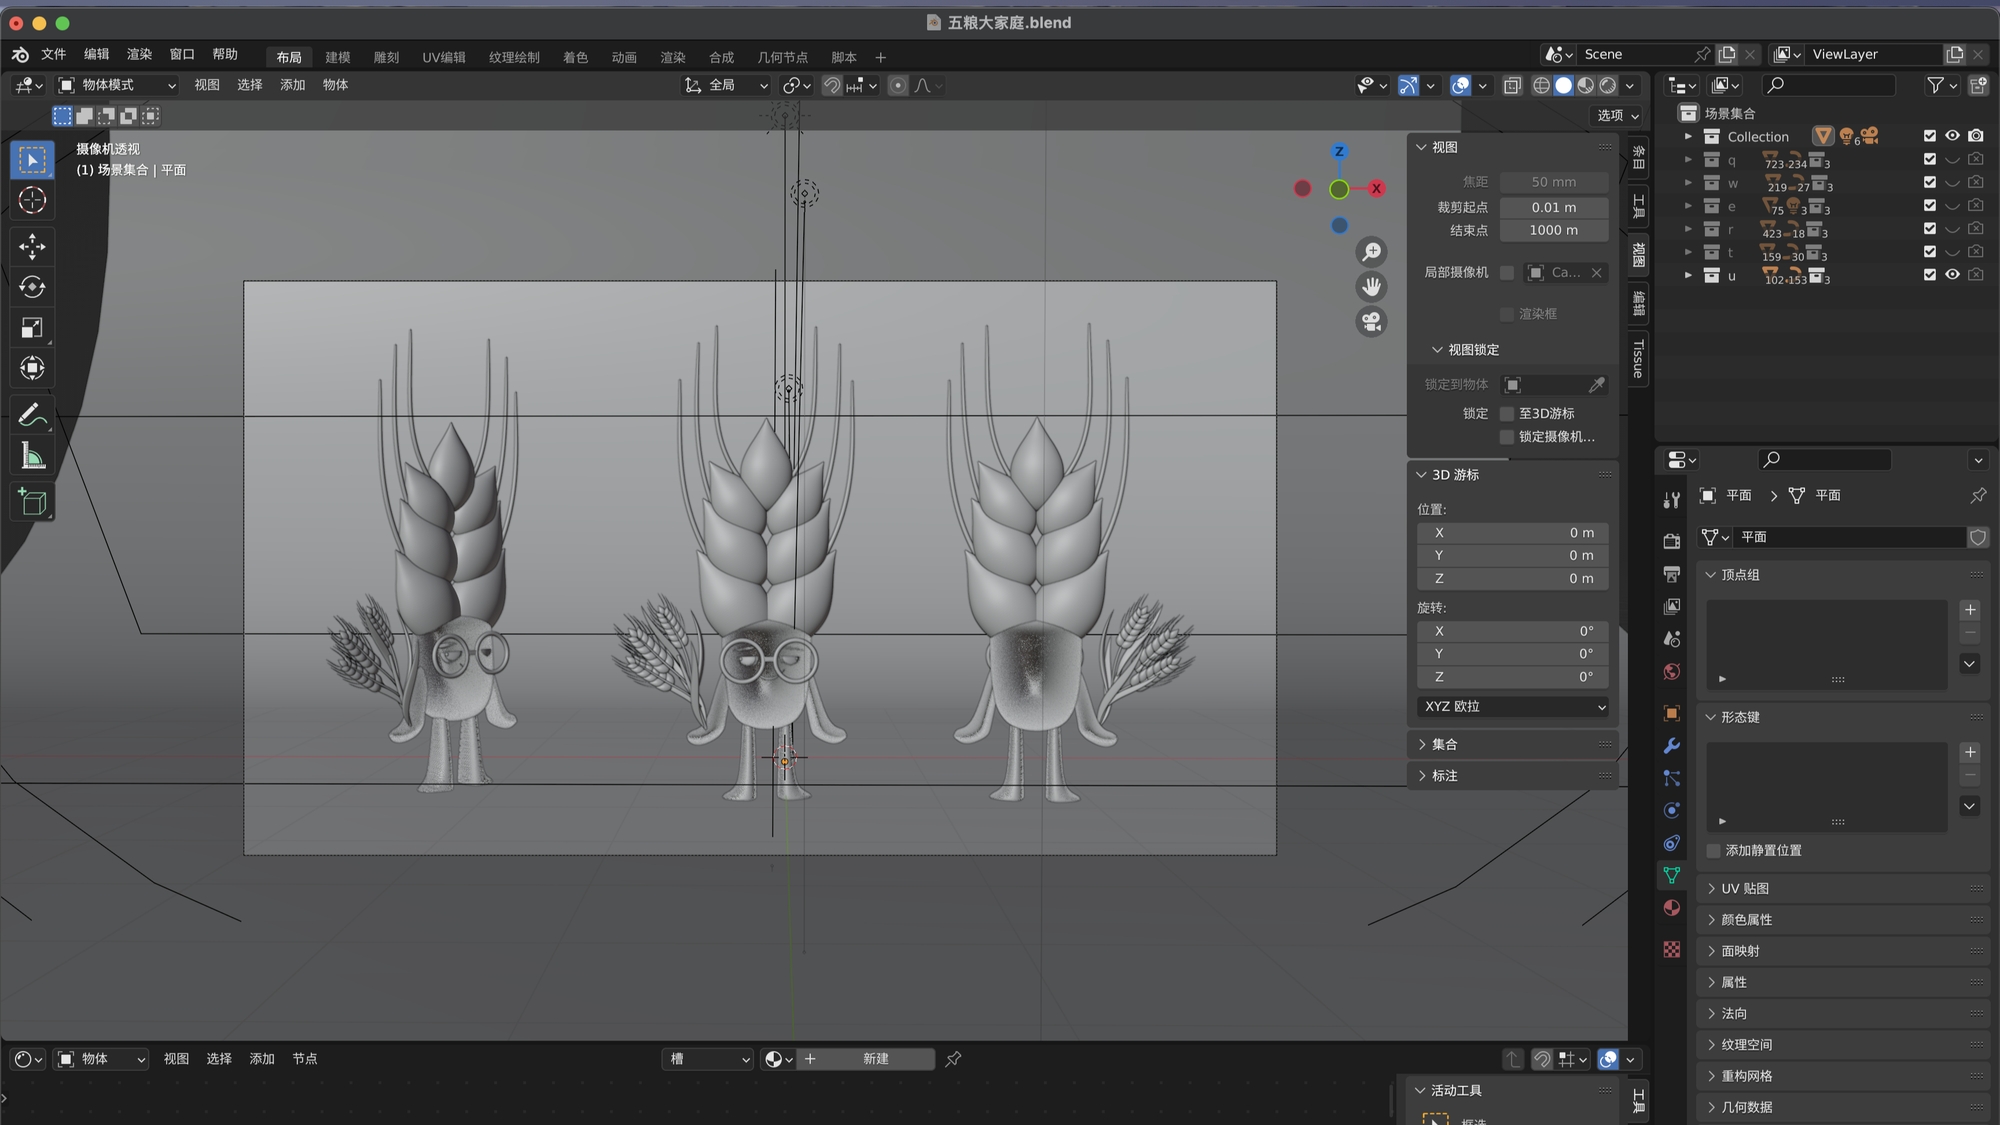
Task: Open the Render properties tab
Action: (1671, 541)
